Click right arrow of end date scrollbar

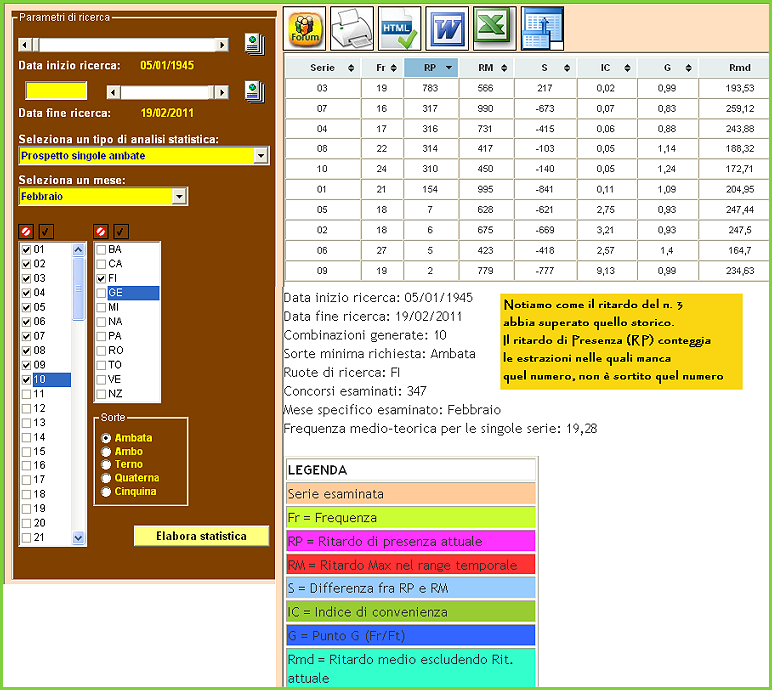click(x=223, y=92)
